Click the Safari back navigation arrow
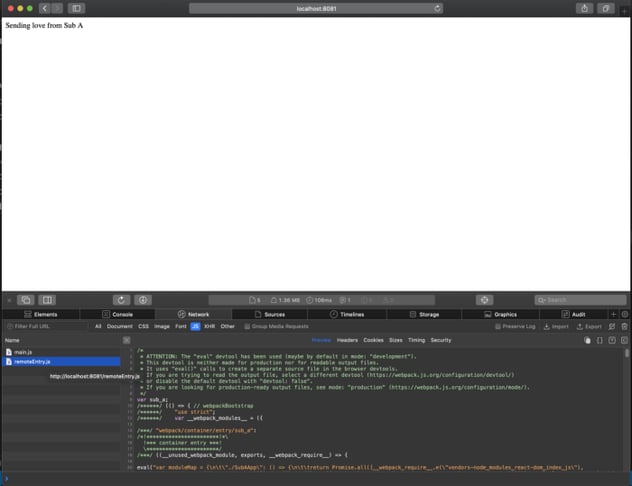Image resolution: width=632 pixels, height=486 pixels. [45, 8]
